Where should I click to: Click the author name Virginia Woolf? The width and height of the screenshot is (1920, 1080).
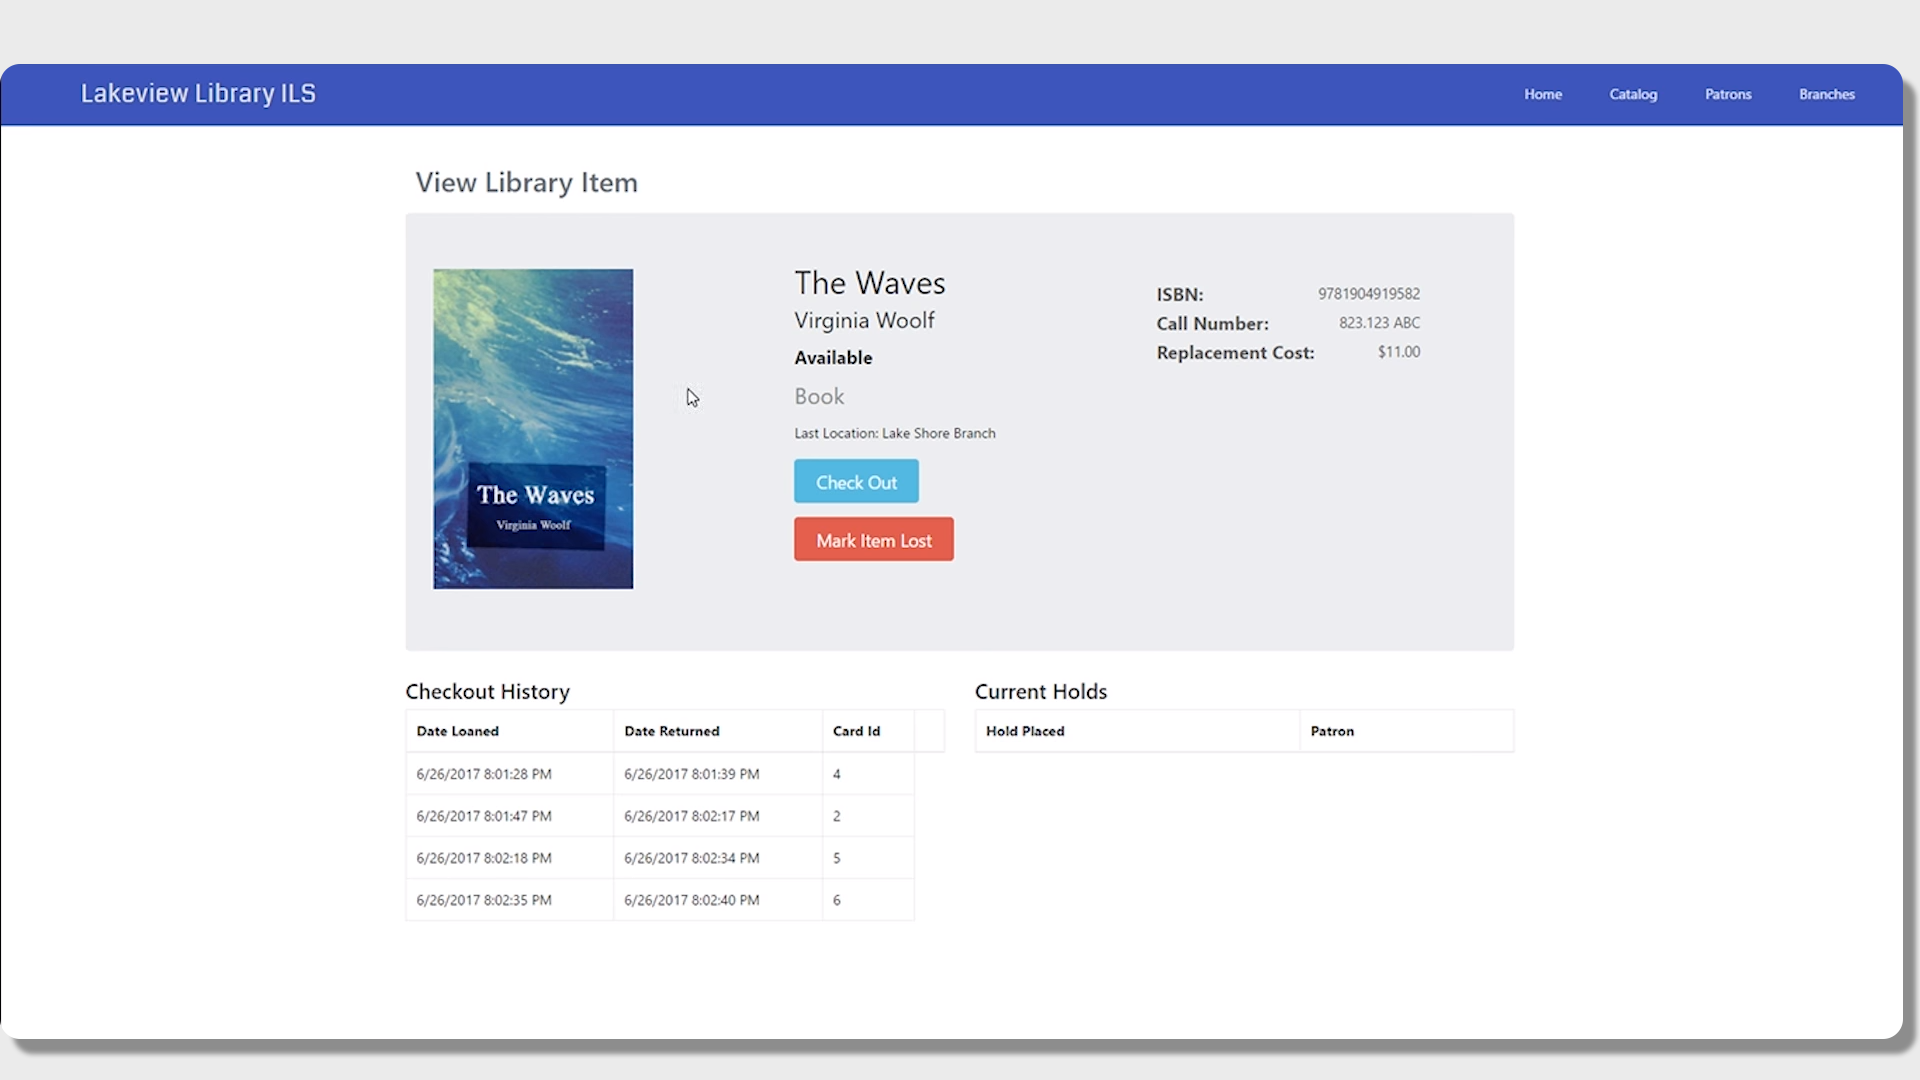864,320
